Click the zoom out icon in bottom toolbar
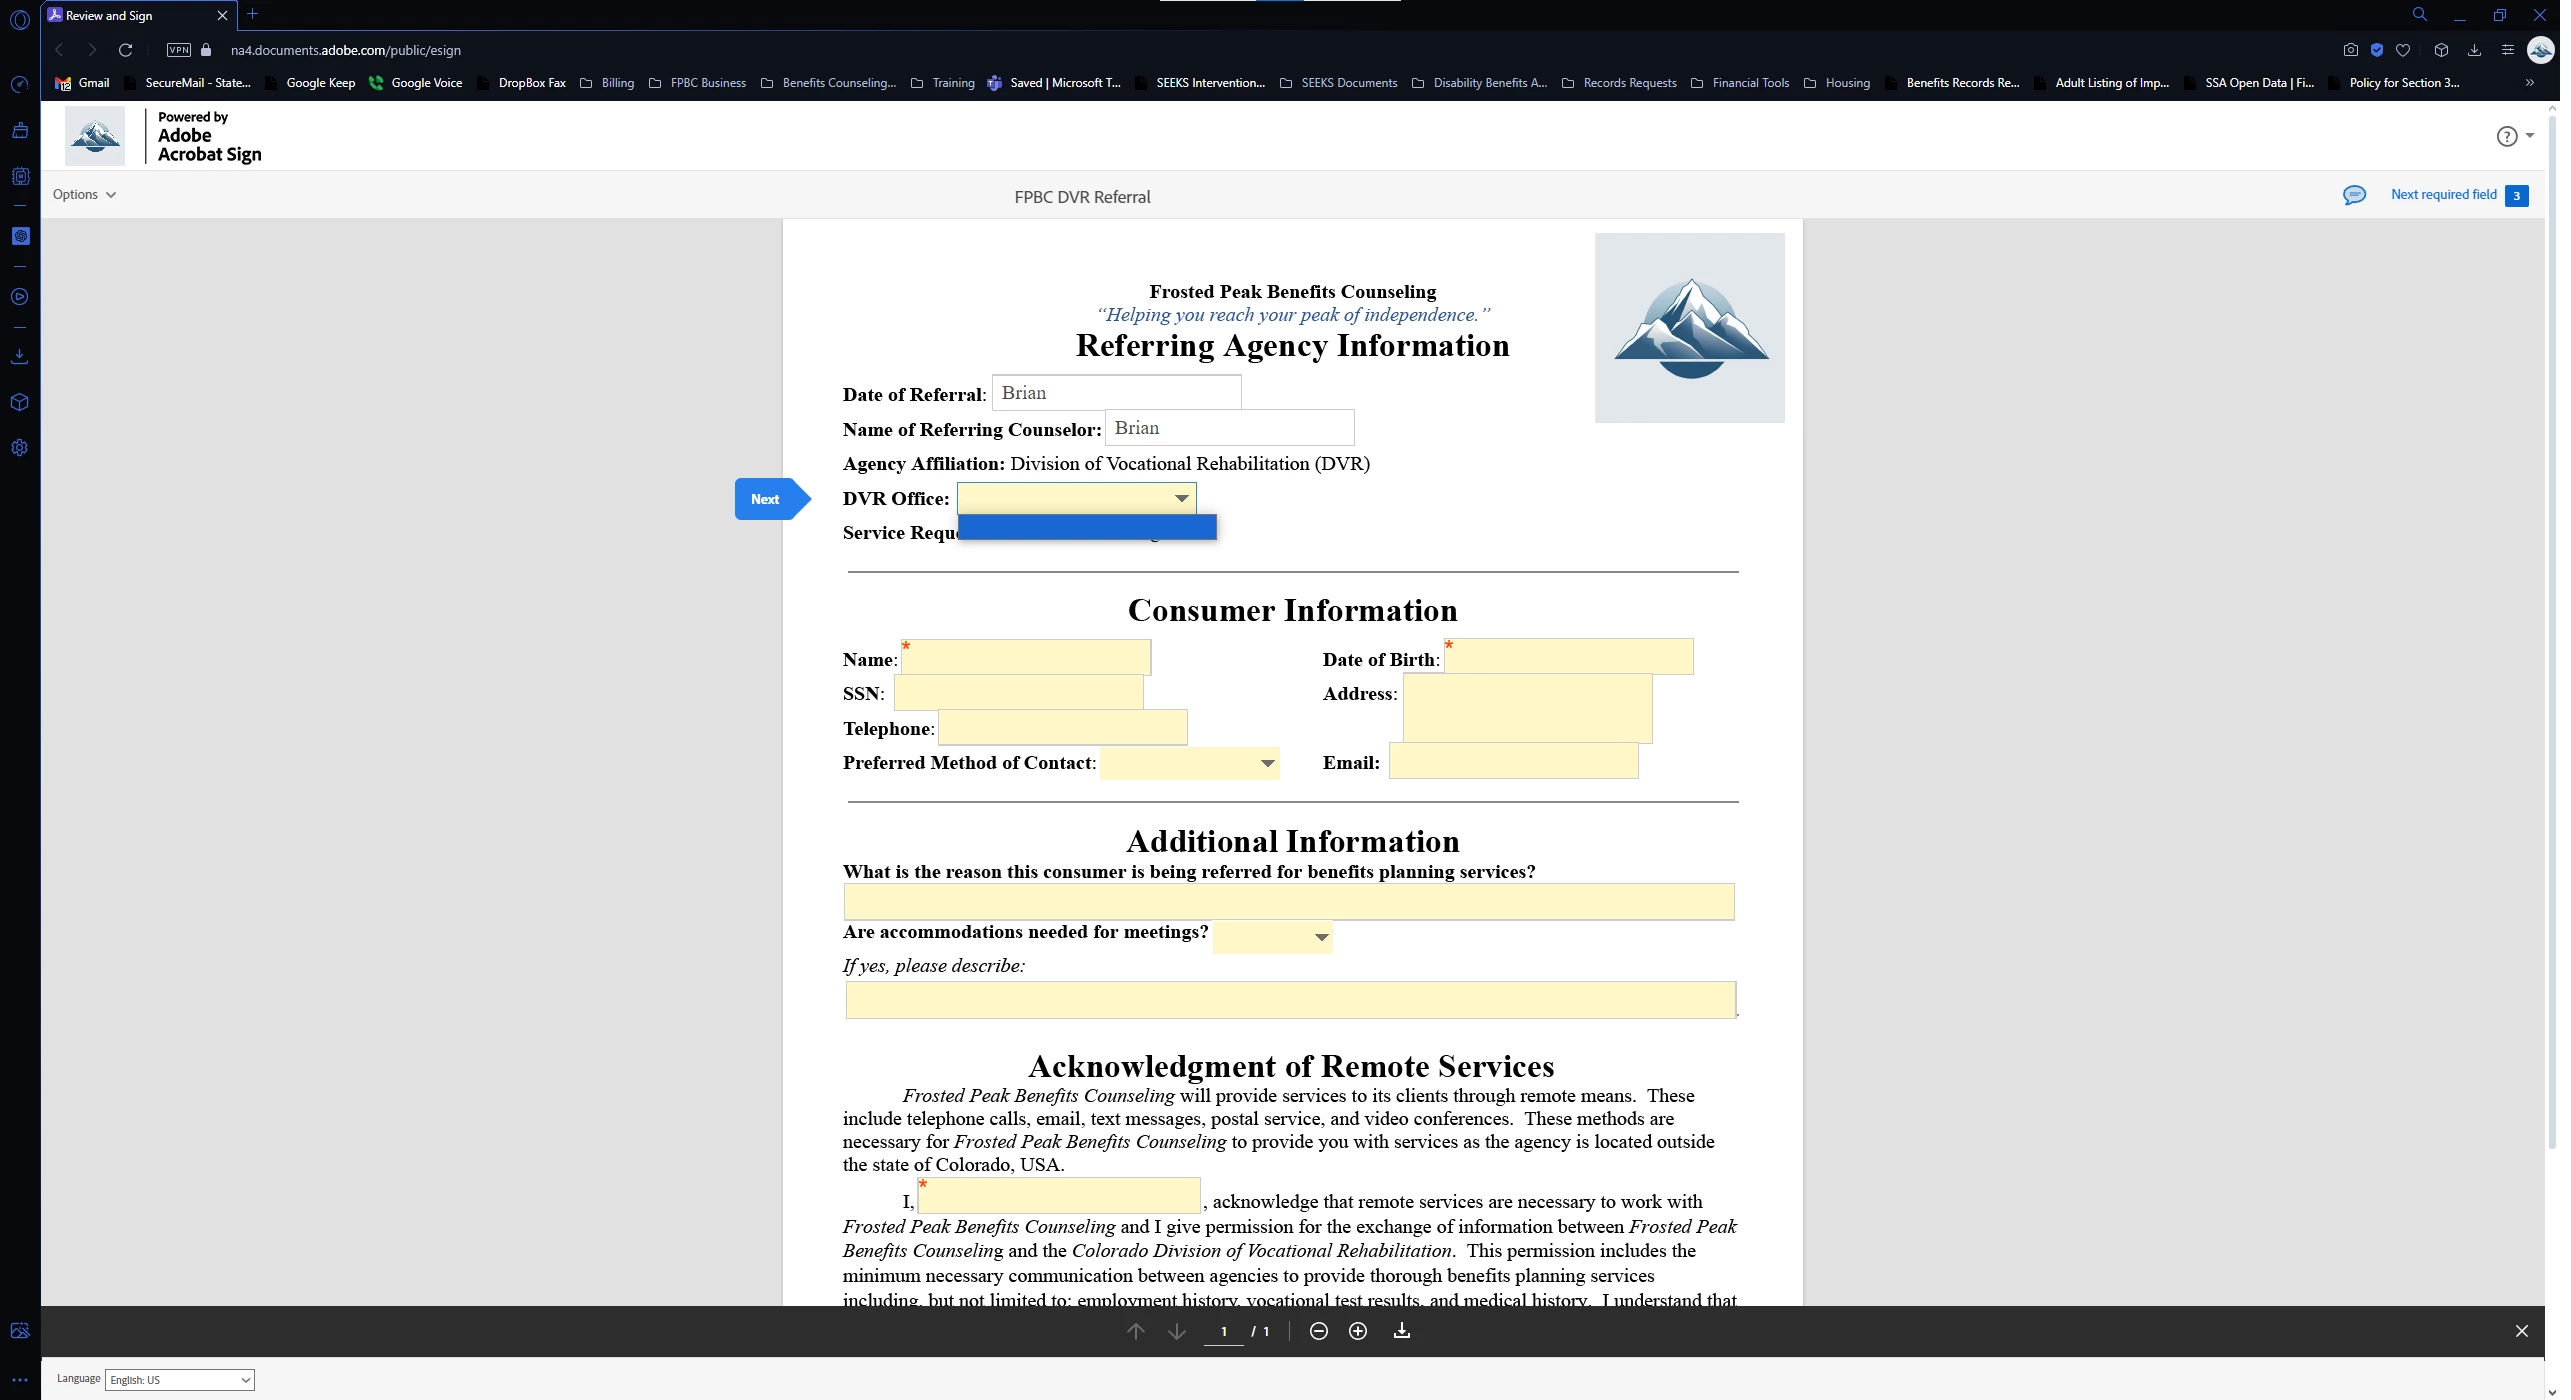2571x1400 pixels. [x=1318, y=1331]
